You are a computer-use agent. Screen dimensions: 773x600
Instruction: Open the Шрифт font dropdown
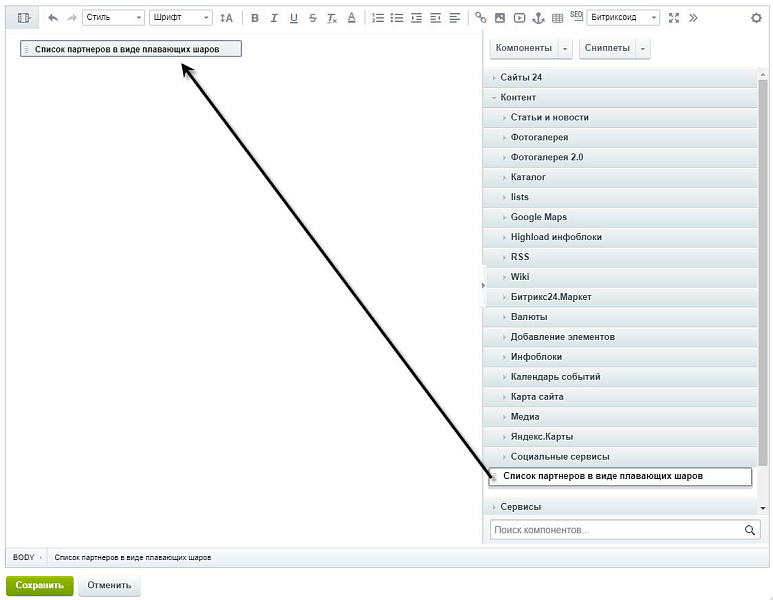[180, 18]
